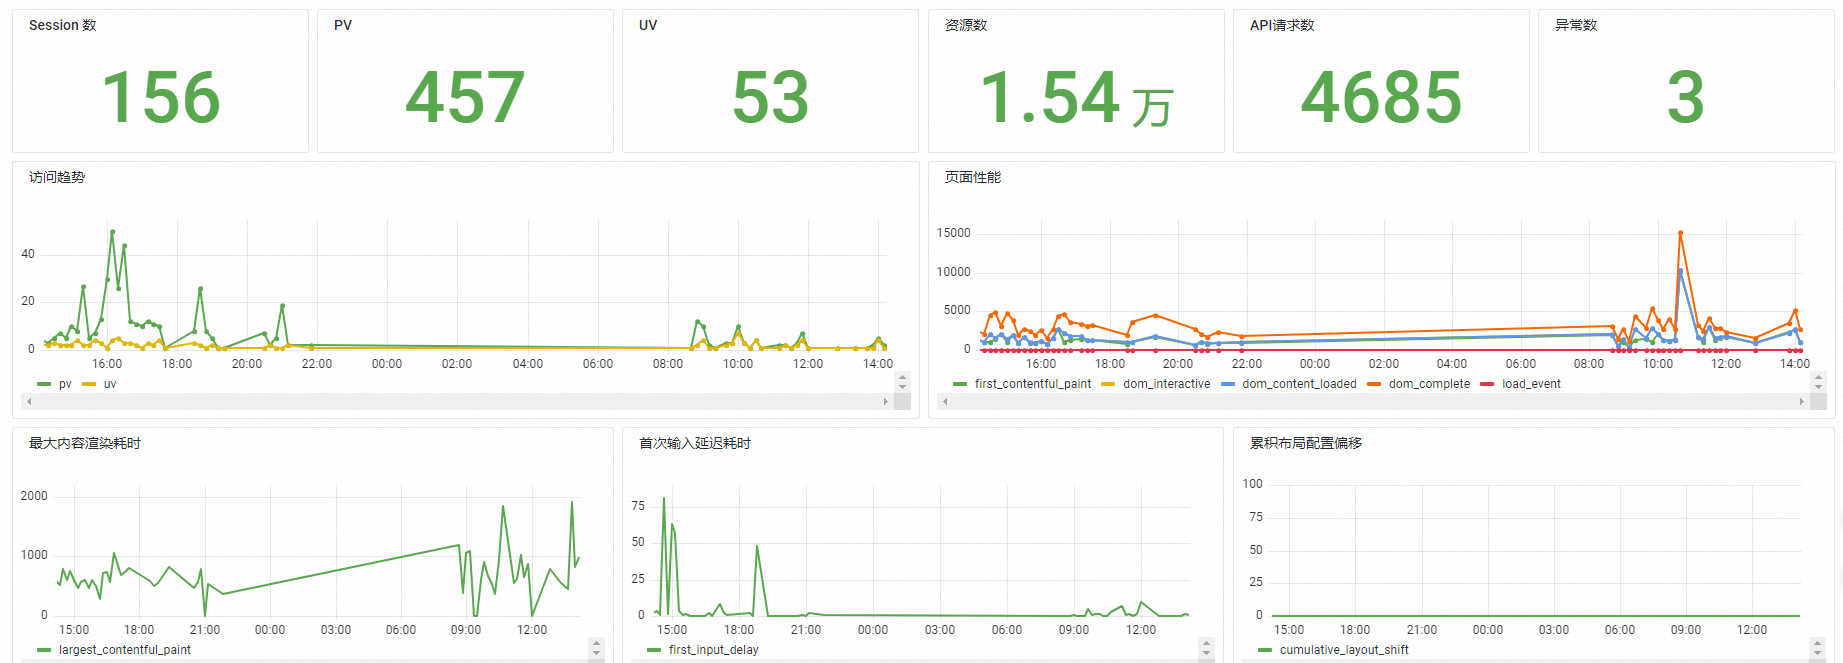Toggle cumulative_layout_shift legend label

[1344, 650]
